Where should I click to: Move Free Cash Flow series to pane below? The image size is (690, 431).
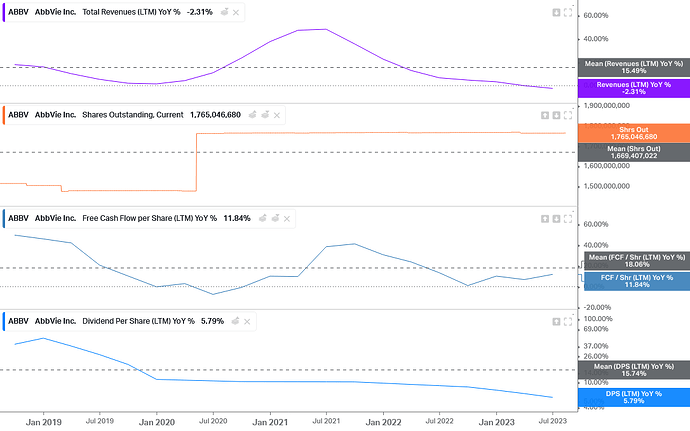click(x=275, y=218)
